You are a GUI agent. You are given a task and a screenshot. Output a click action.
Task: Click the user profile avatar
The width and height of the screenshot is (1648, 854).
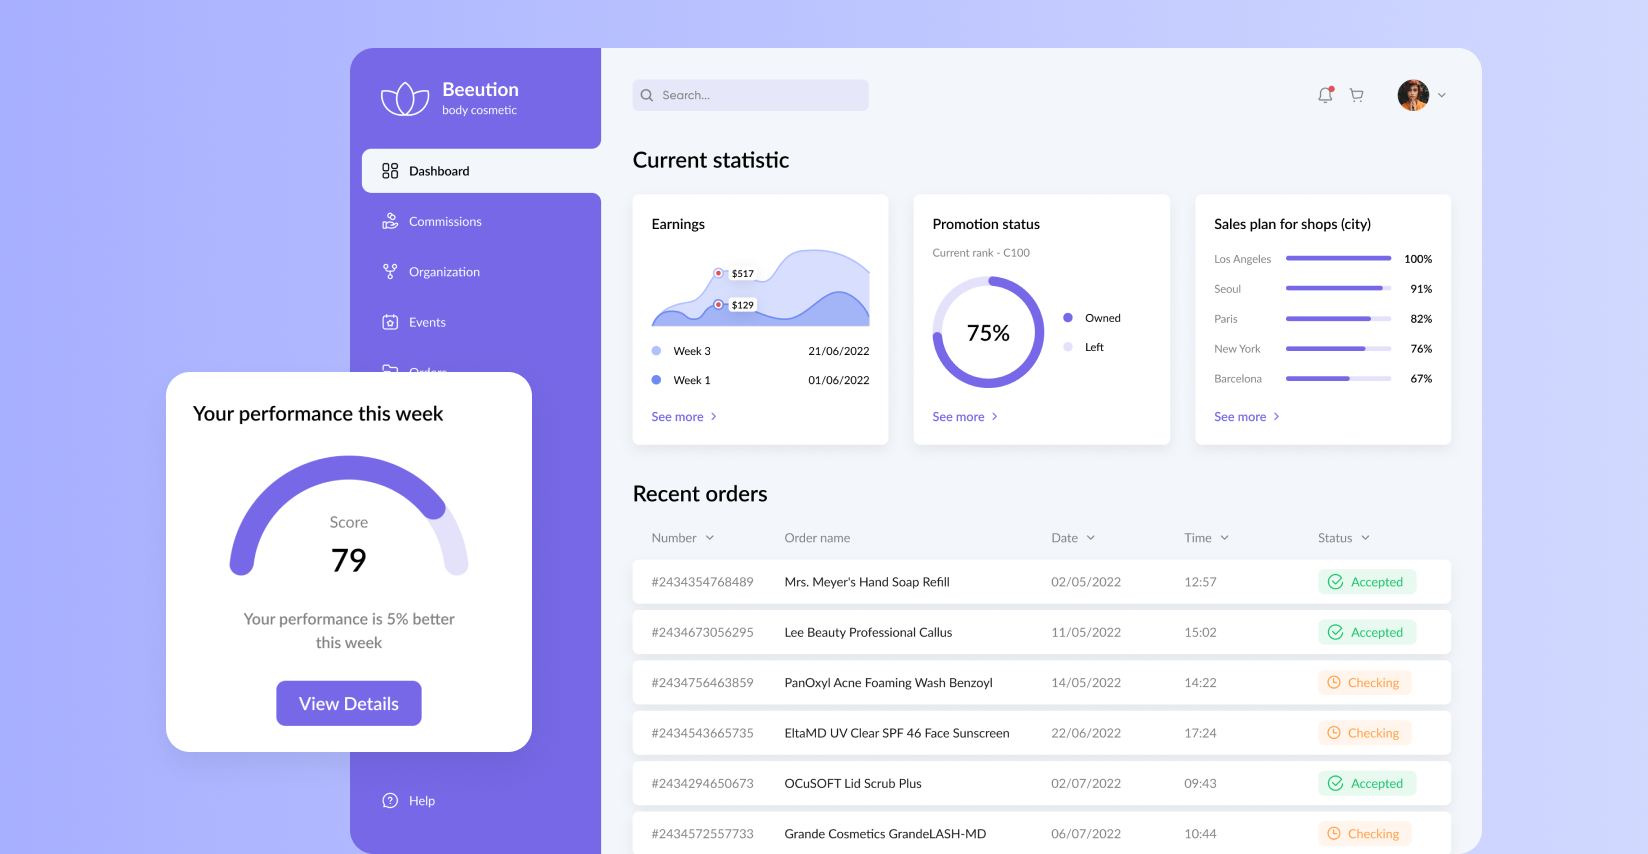pos(1413,95)
